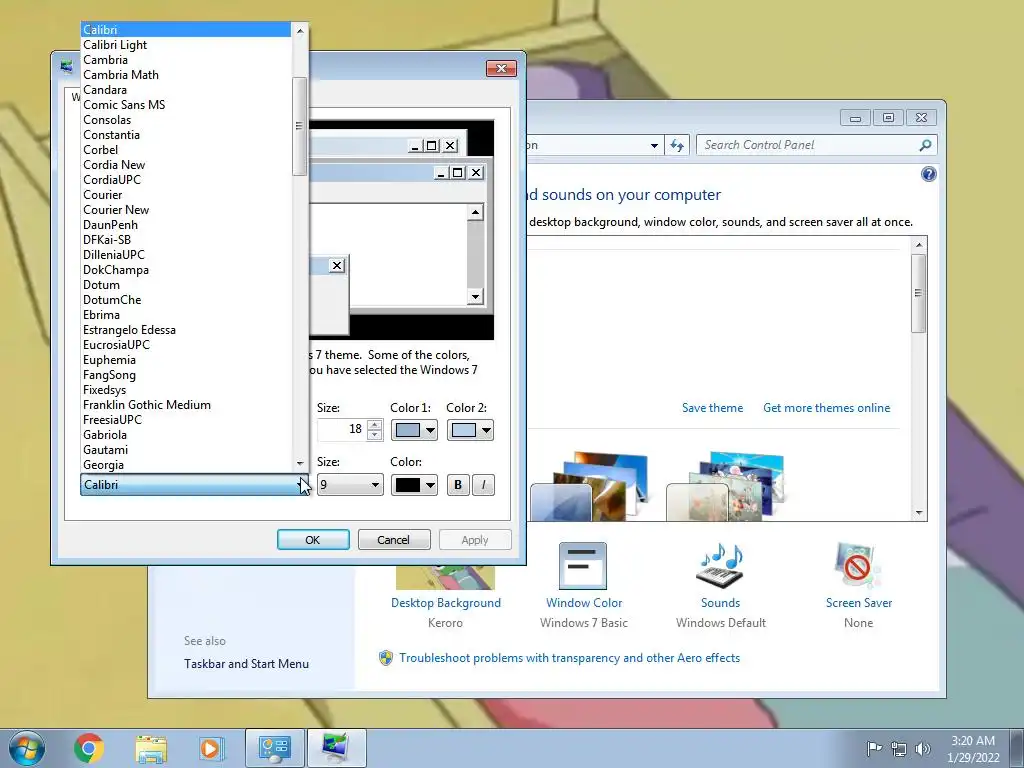This screenshot has width=1024, height=768.
Task: Click Save theme link
Action: [712, 408]
